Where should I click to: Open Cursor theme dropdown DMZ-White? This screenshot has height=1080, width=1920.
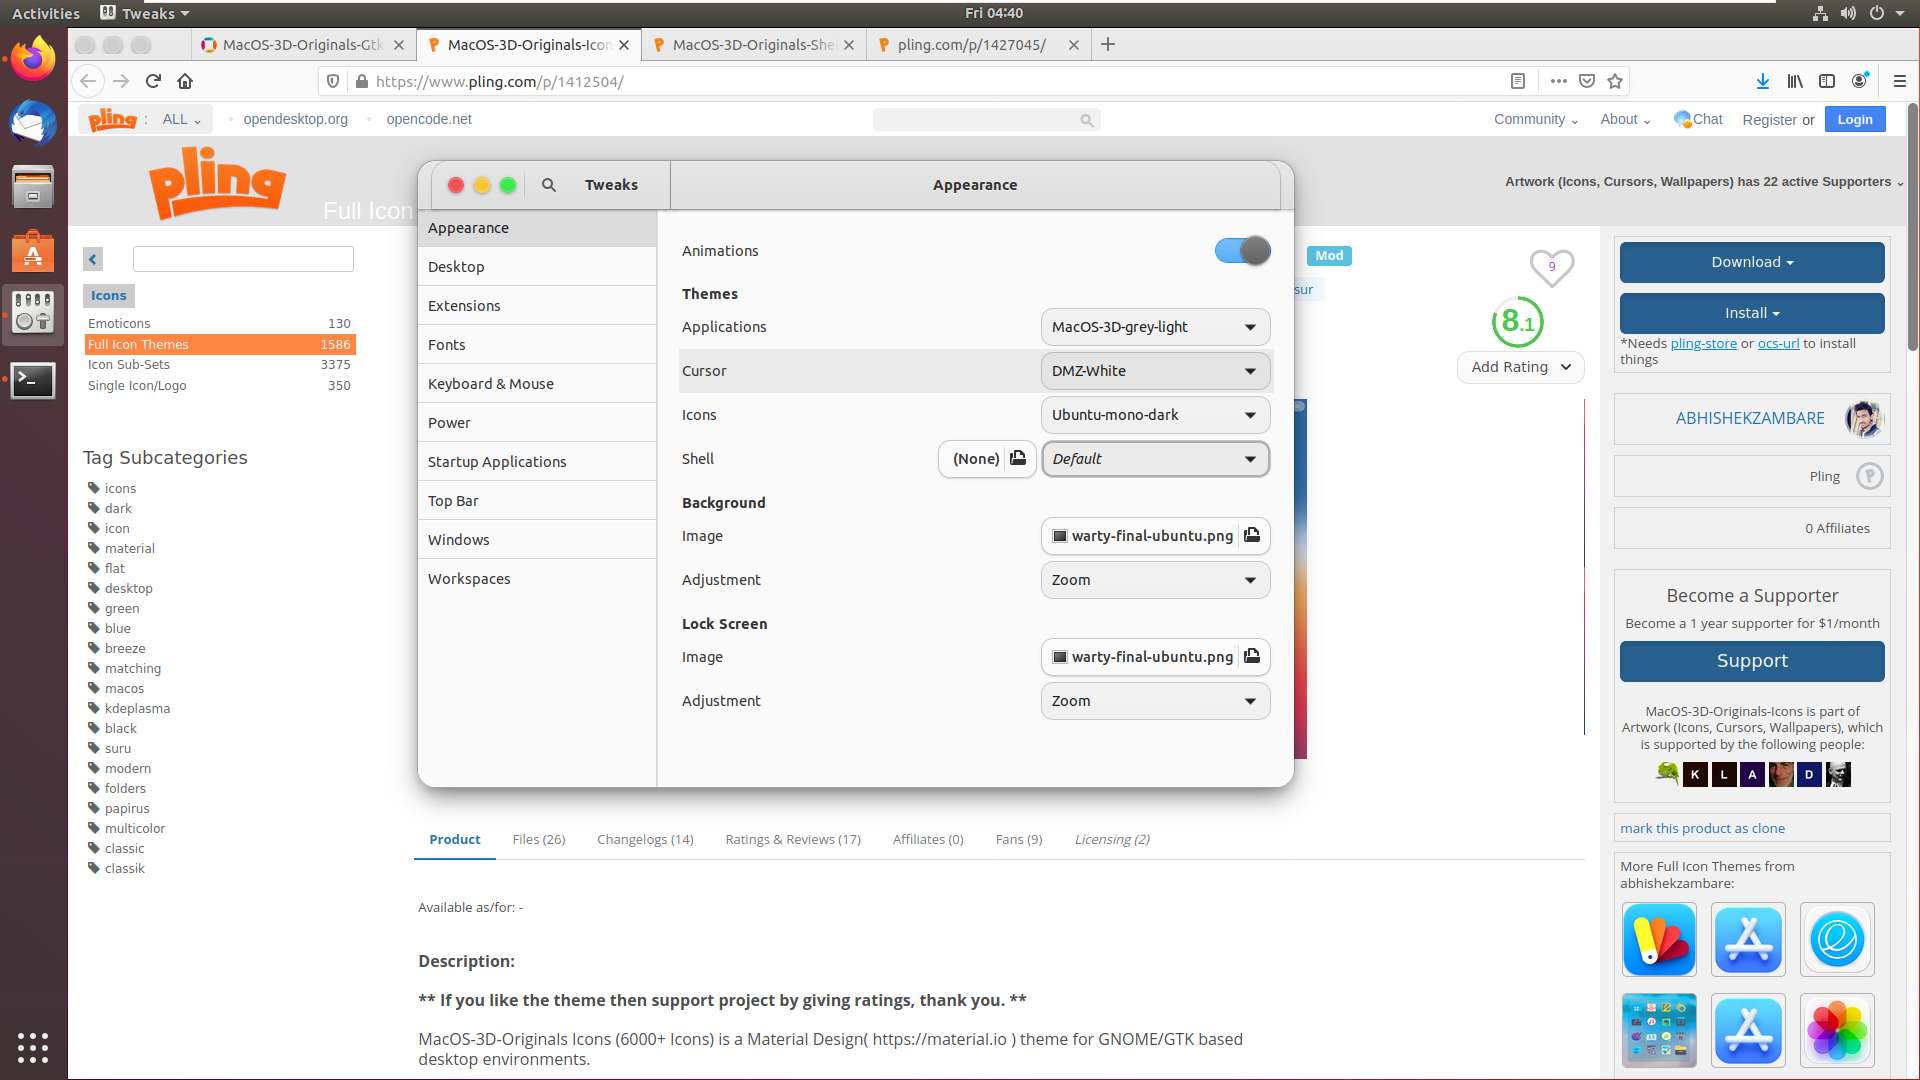point(1155,371)
